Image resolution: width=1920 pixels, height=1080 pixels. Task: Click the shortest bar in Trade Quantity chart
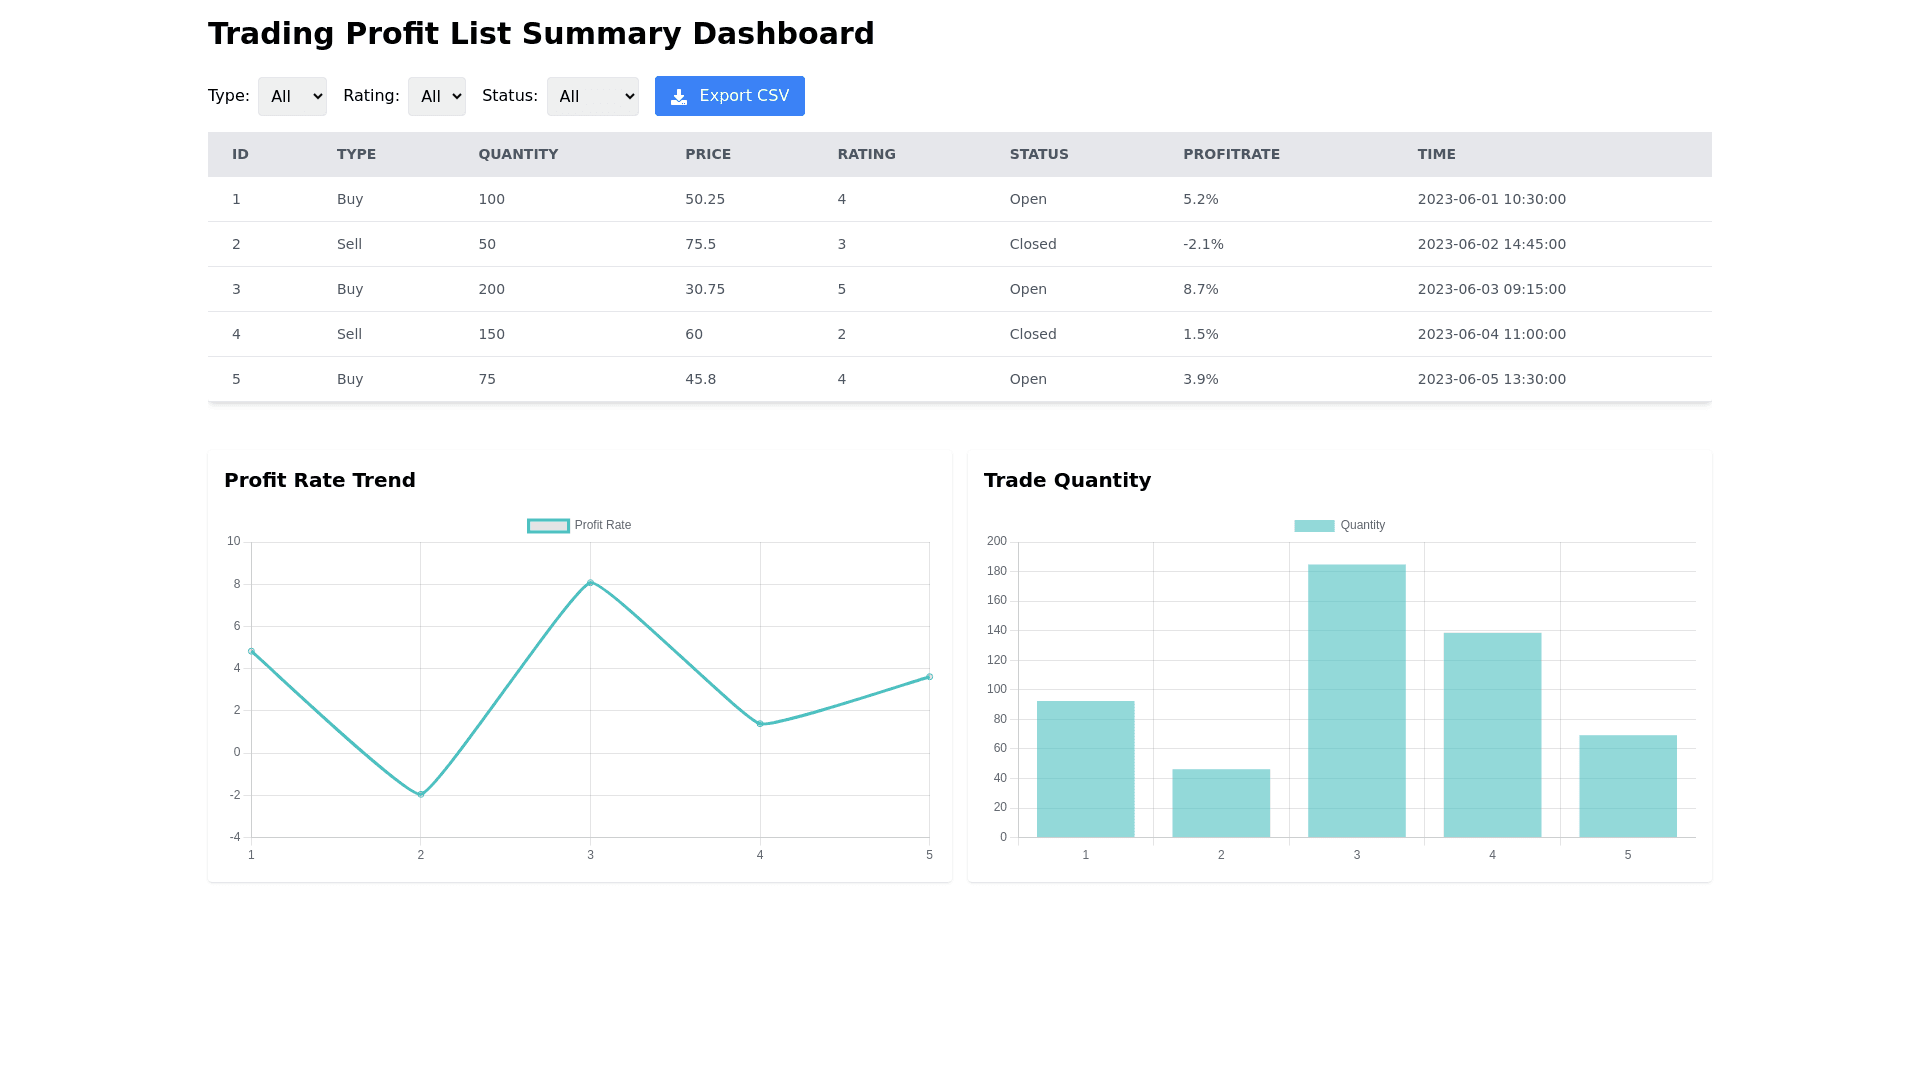click(x=1221, y=803)
